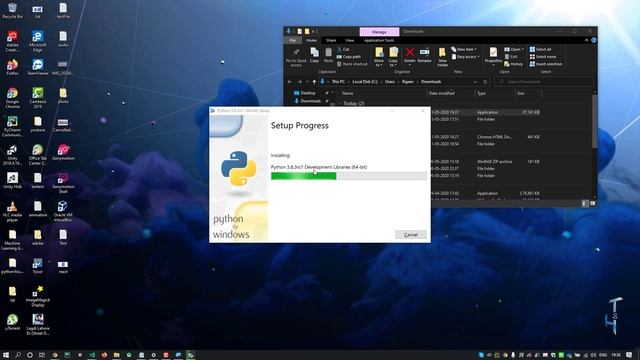Switch to the Home ribbon tab
The image size is (640, 360).
pyautogui.click(x=311, y=40)
